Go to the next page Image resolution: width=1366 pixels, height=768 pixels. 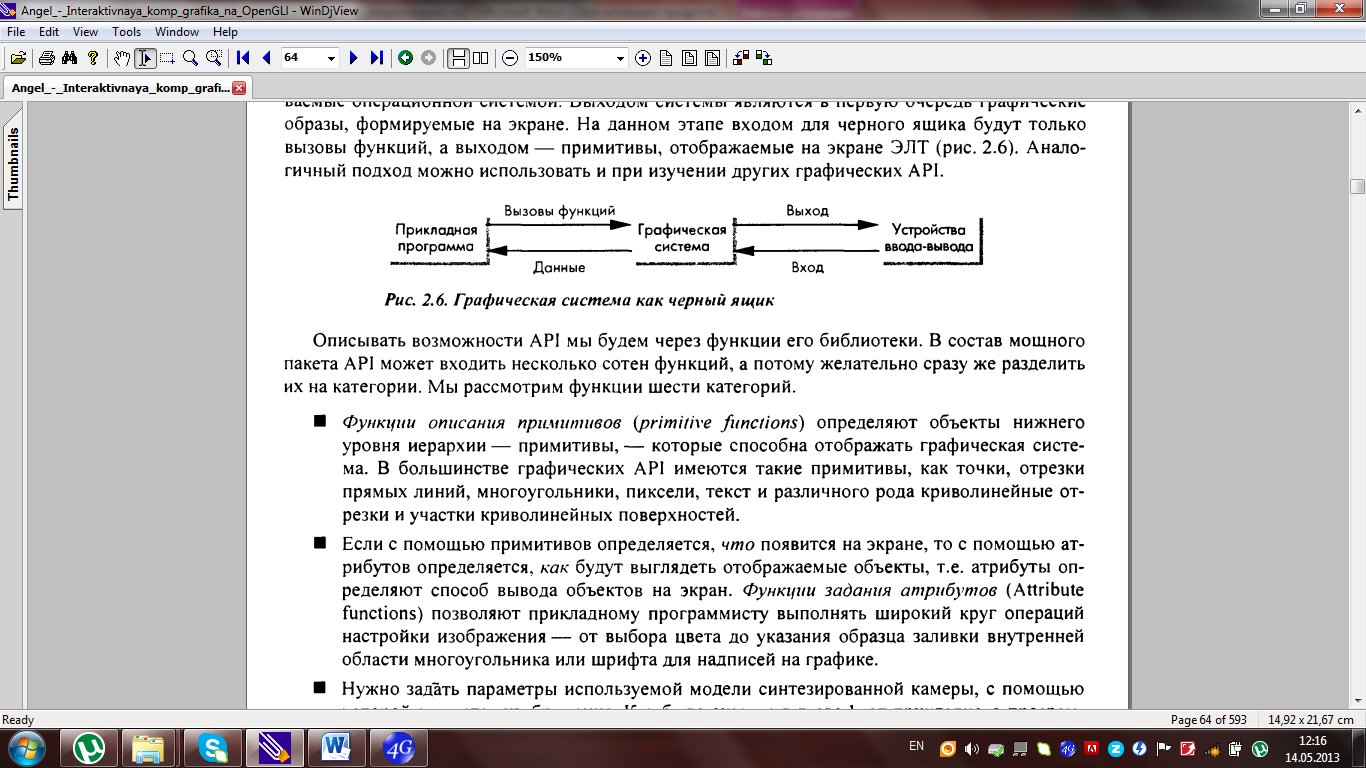[x=353, y=58]
